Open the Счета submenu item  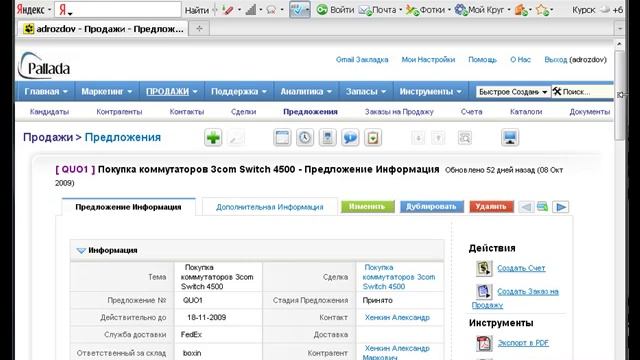click(471, 112)
